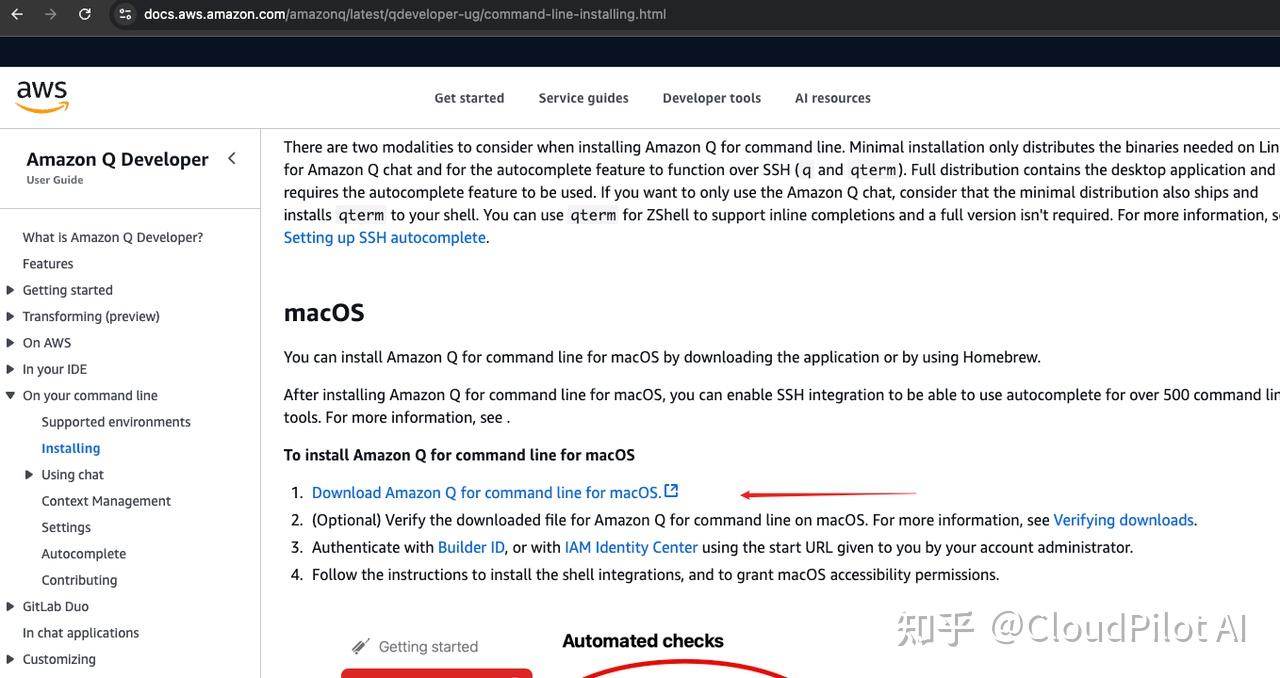Click the pencil icon beside Getting started

coord(361,645)
